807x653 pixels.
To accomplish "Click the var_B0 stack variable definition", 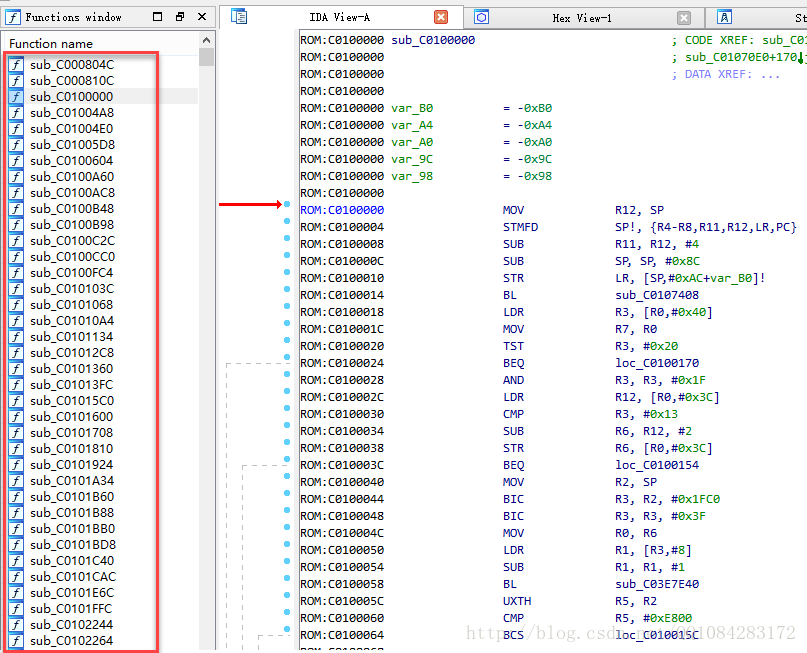I will (412, 108).
